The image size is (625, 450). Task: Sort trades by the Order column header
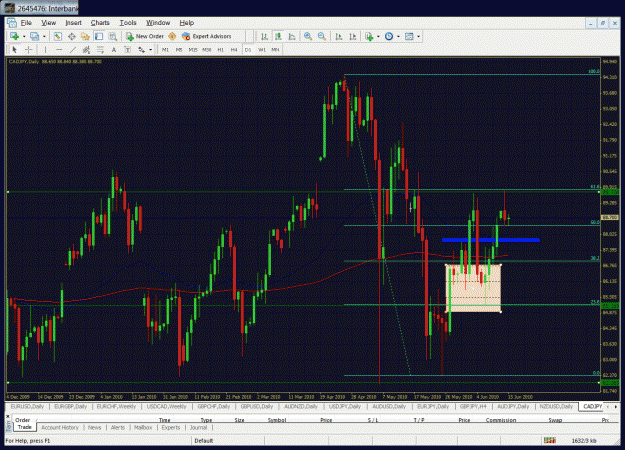22,420
